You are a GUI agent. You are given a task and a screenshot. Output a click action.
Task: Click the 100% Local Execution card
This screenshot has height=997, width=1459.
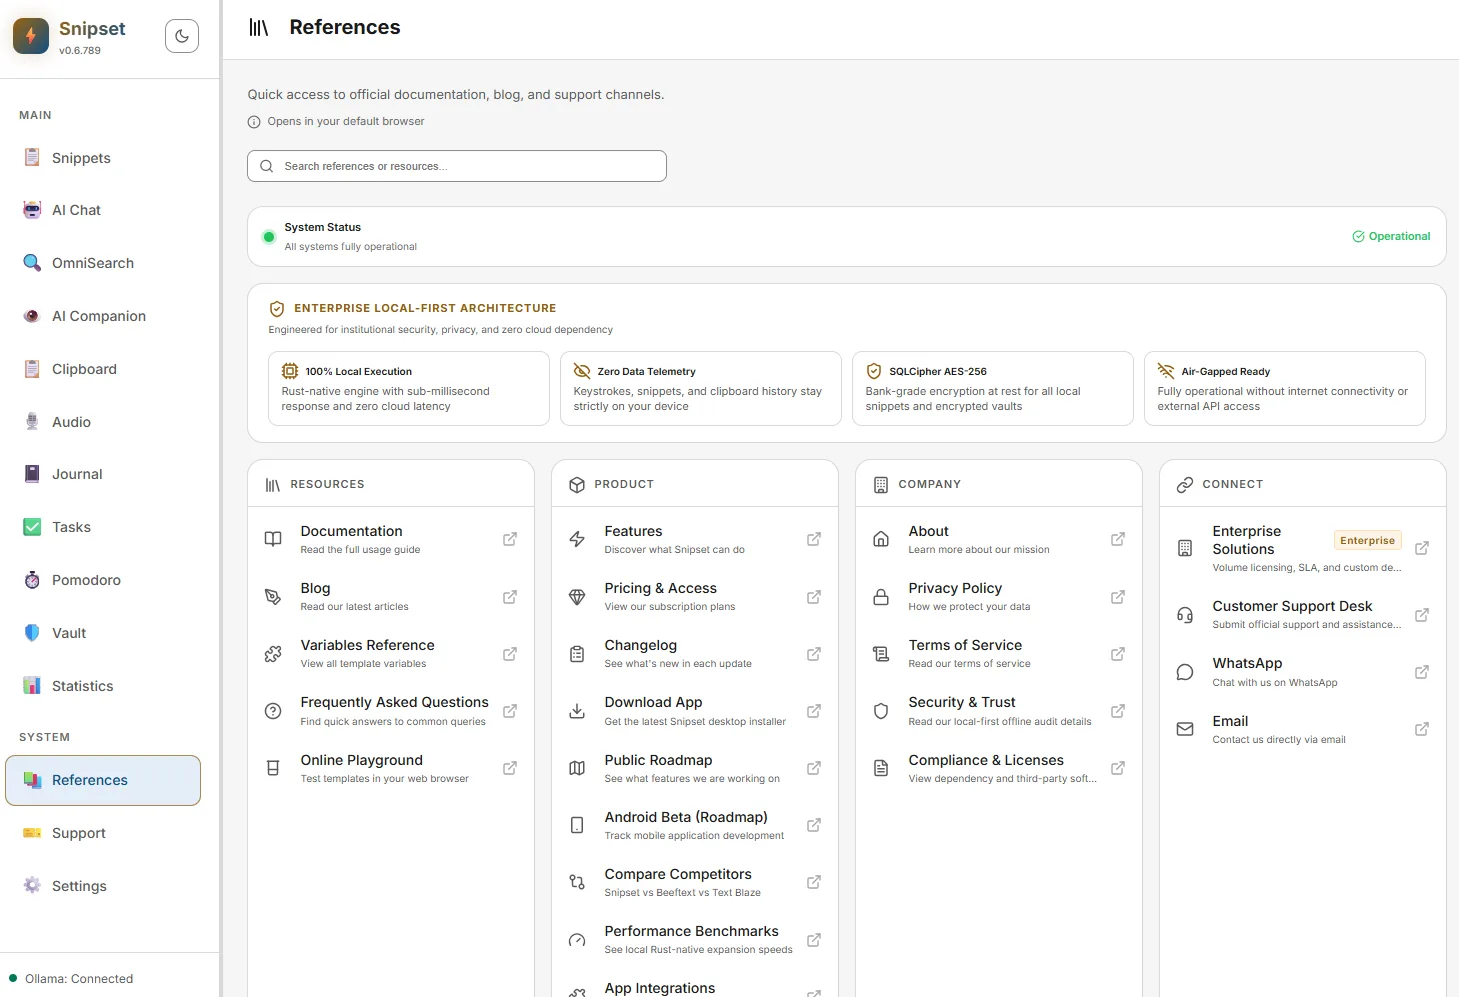coord(409,388)
